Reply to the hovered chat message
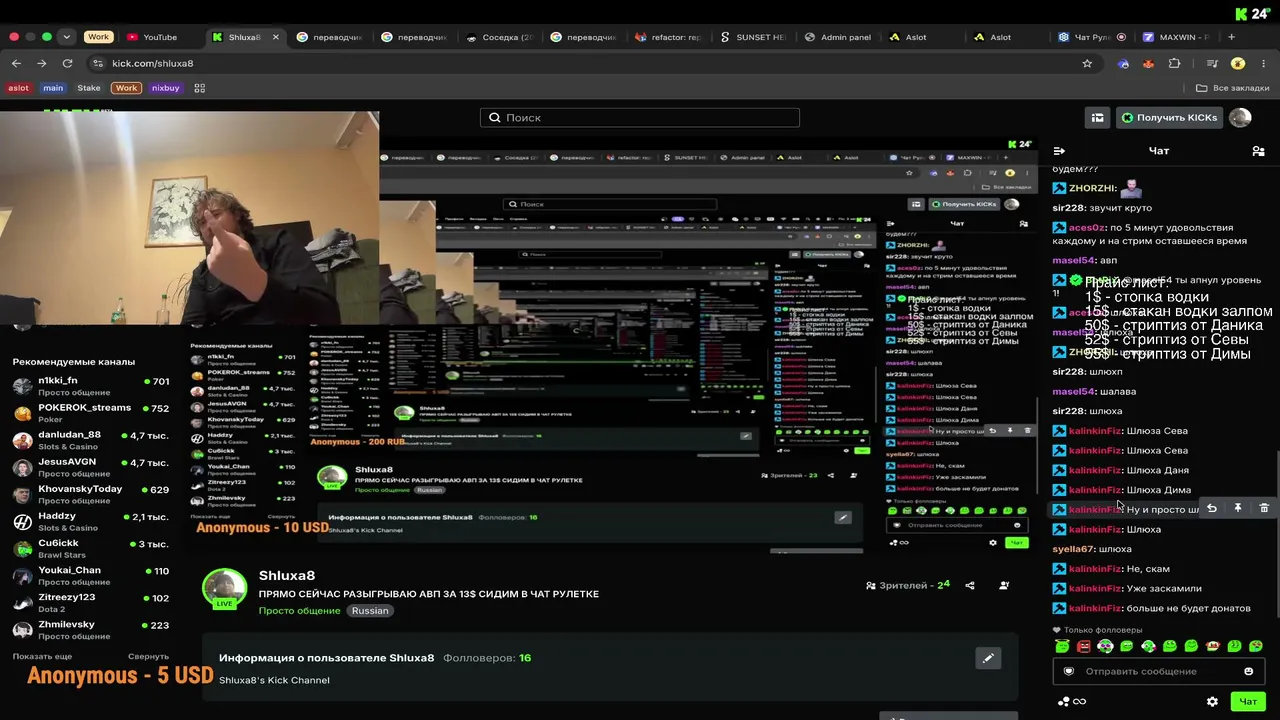The width and height of the screenshot is (1280, 720). (1211, 509)
